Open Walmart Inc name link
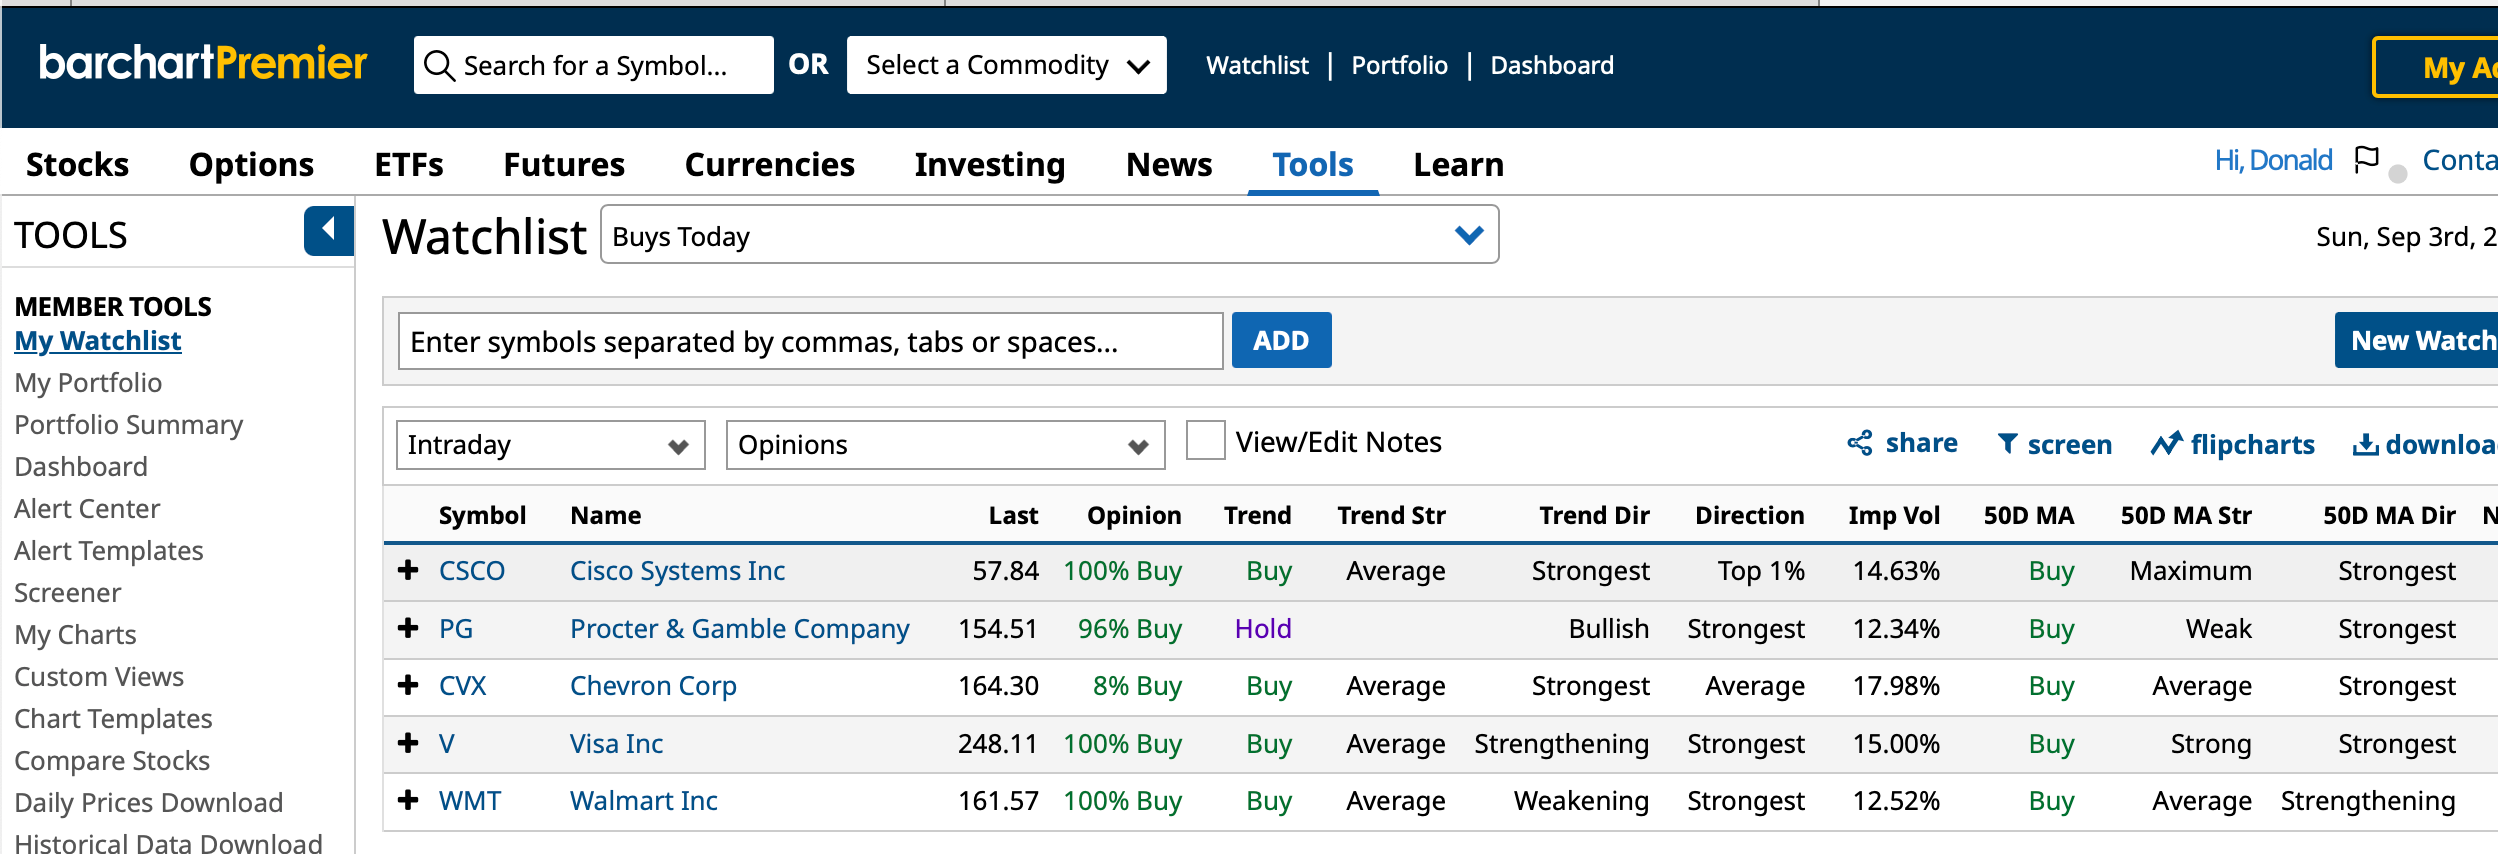This screenshot has width=2498, height=854. (x=644, y=800)
